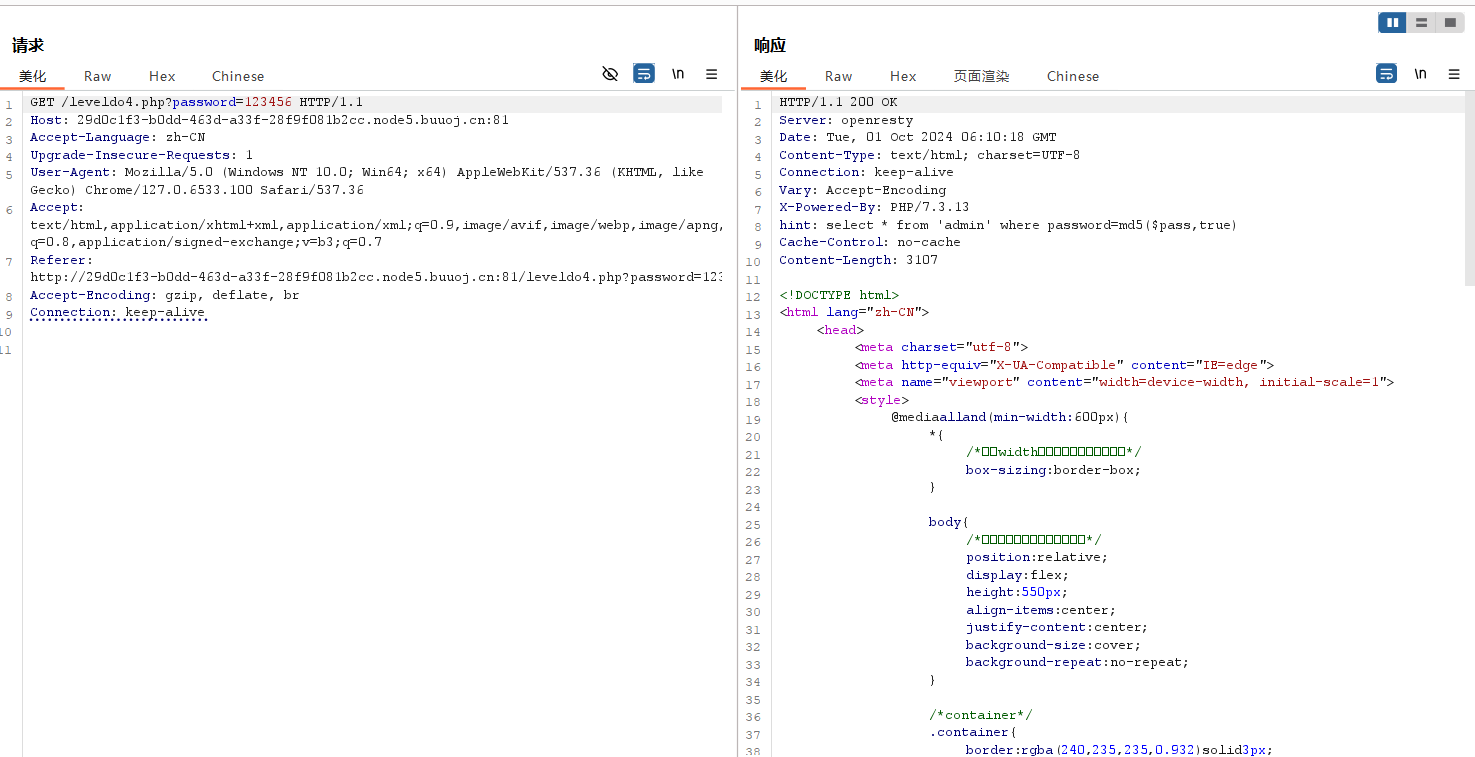
Task: Click the Content-Length: 3107 header
Action: click(x=858, y=260)
